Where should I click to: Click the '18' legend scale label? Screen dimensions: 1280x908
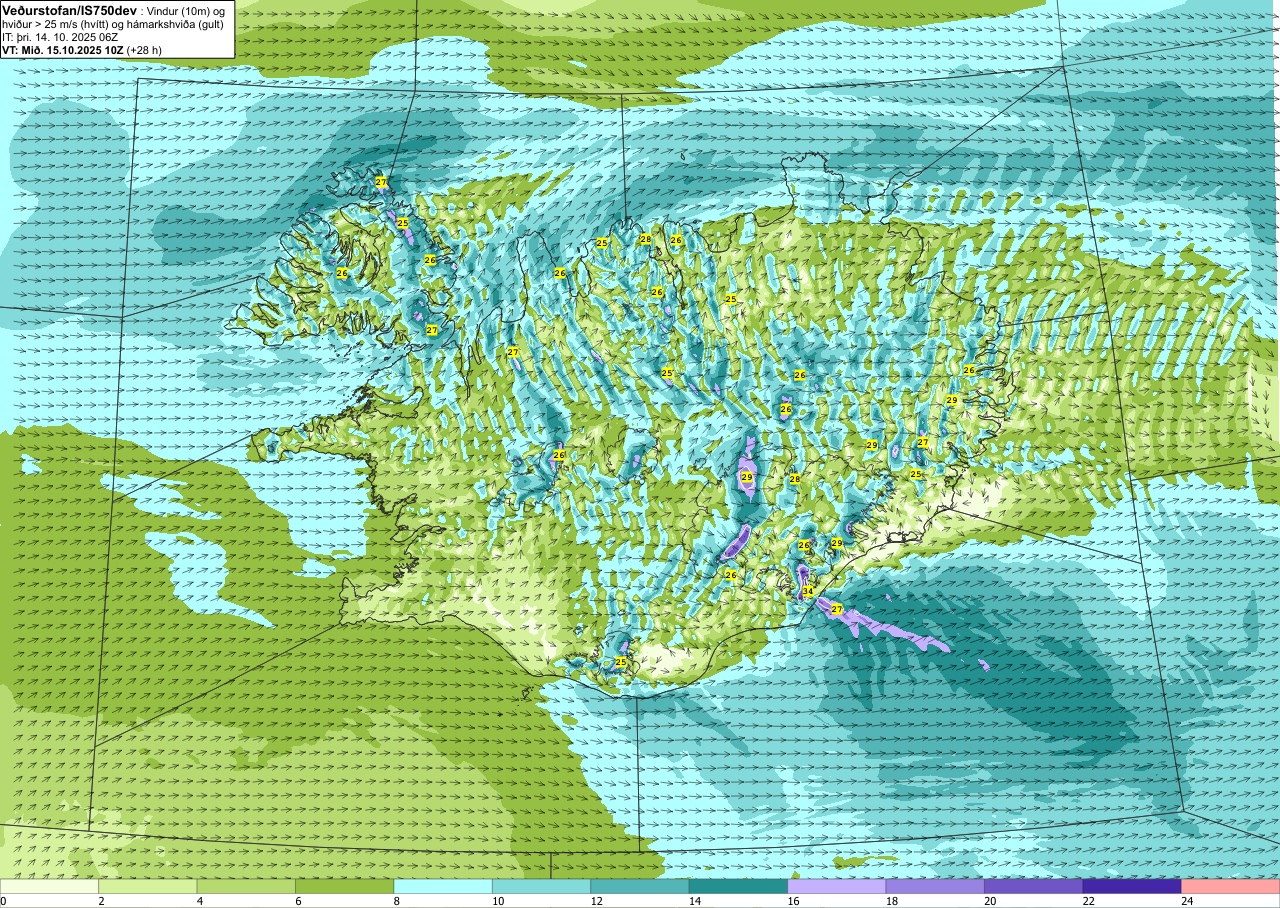point(892,901)
